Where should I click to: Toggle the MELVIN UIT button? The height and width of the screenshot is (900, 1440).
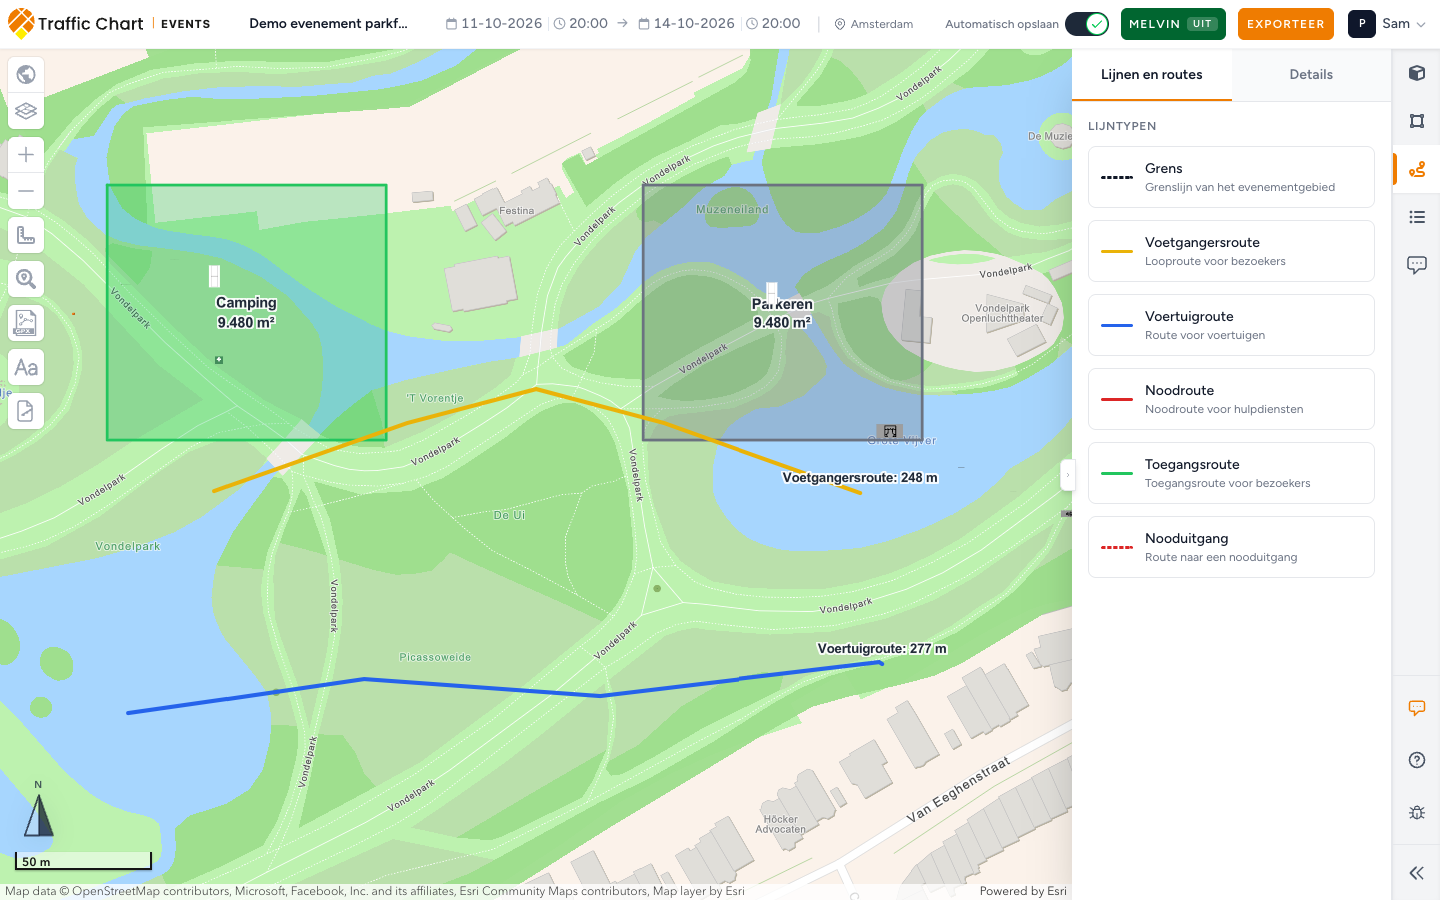[x=1173, y=24]
